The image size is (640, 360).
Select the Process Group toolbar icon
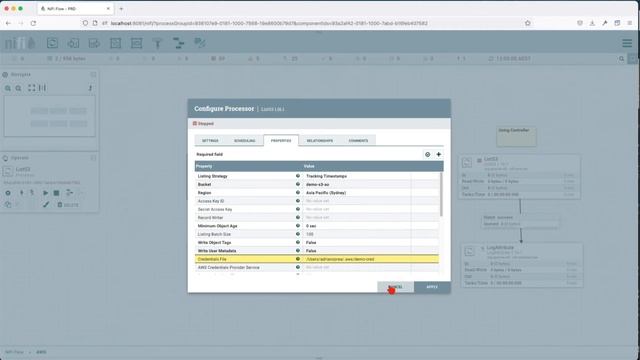(x=116, y=43)
